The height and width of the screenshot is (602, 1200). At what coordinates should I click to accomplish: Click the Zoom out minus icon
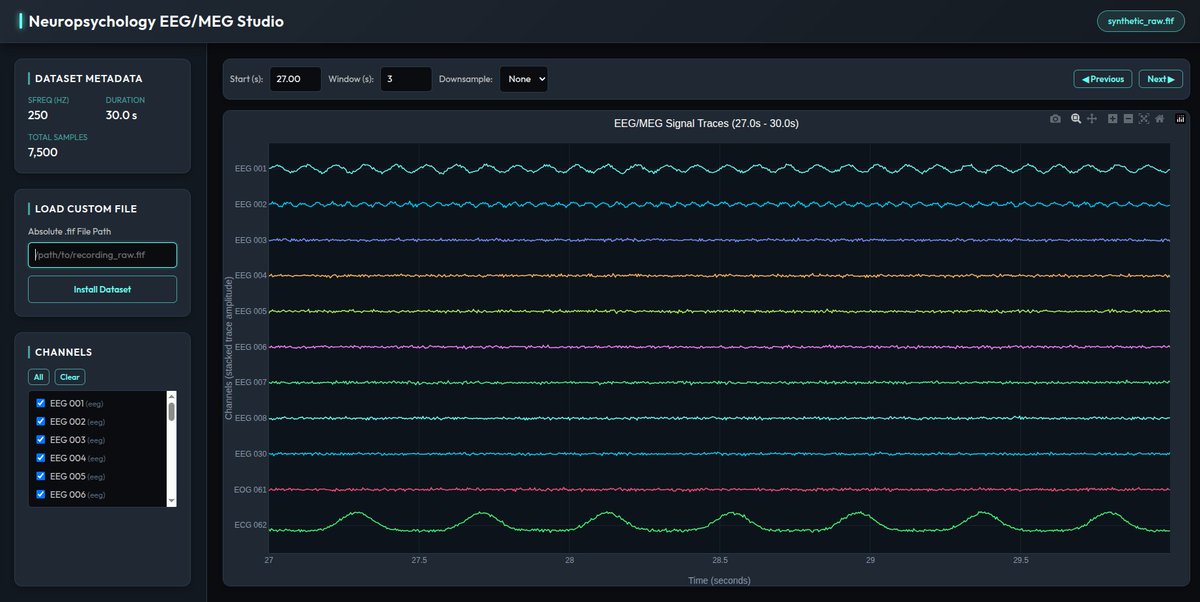(x=1128, y=119)
